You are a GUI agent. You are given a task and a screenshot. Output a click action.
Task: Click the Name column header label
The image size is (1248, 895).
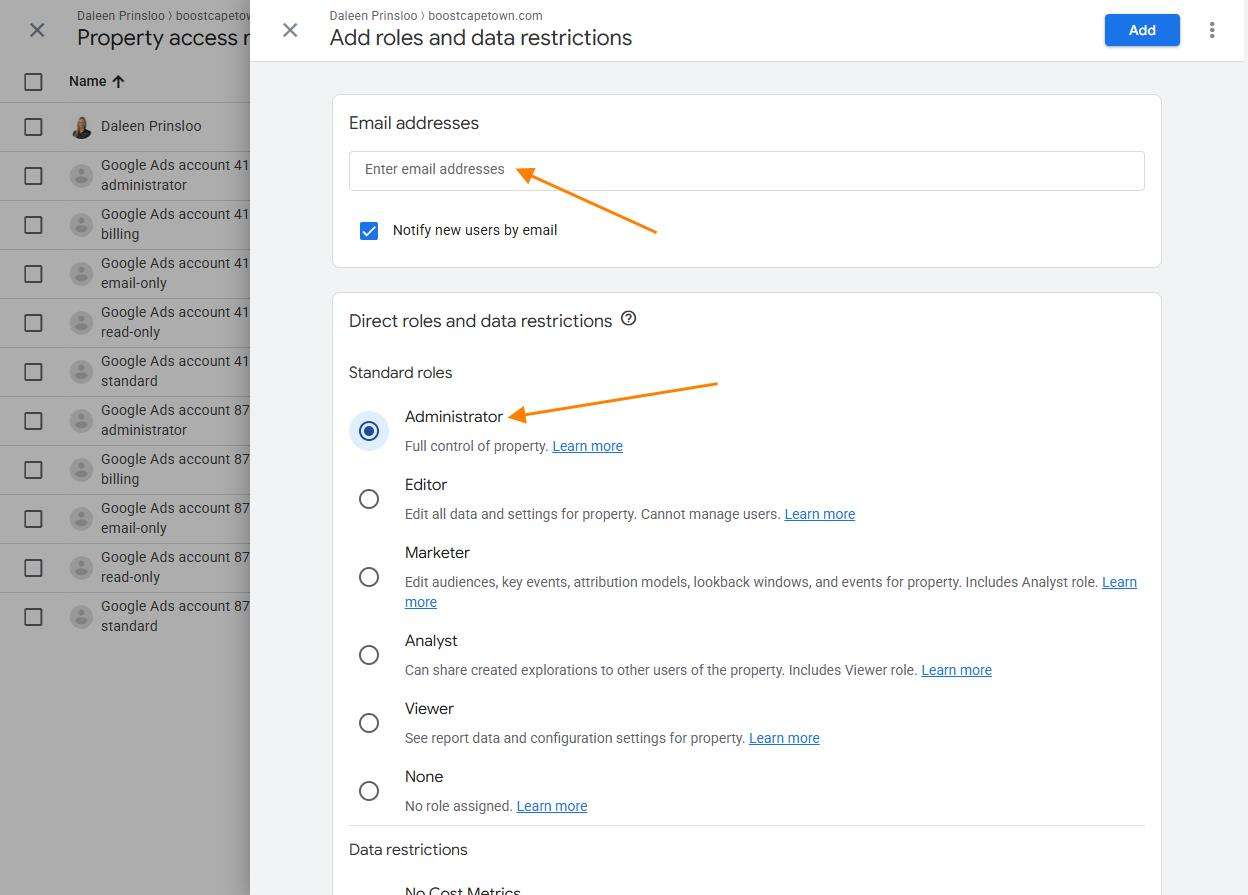(x=87, y=81)
